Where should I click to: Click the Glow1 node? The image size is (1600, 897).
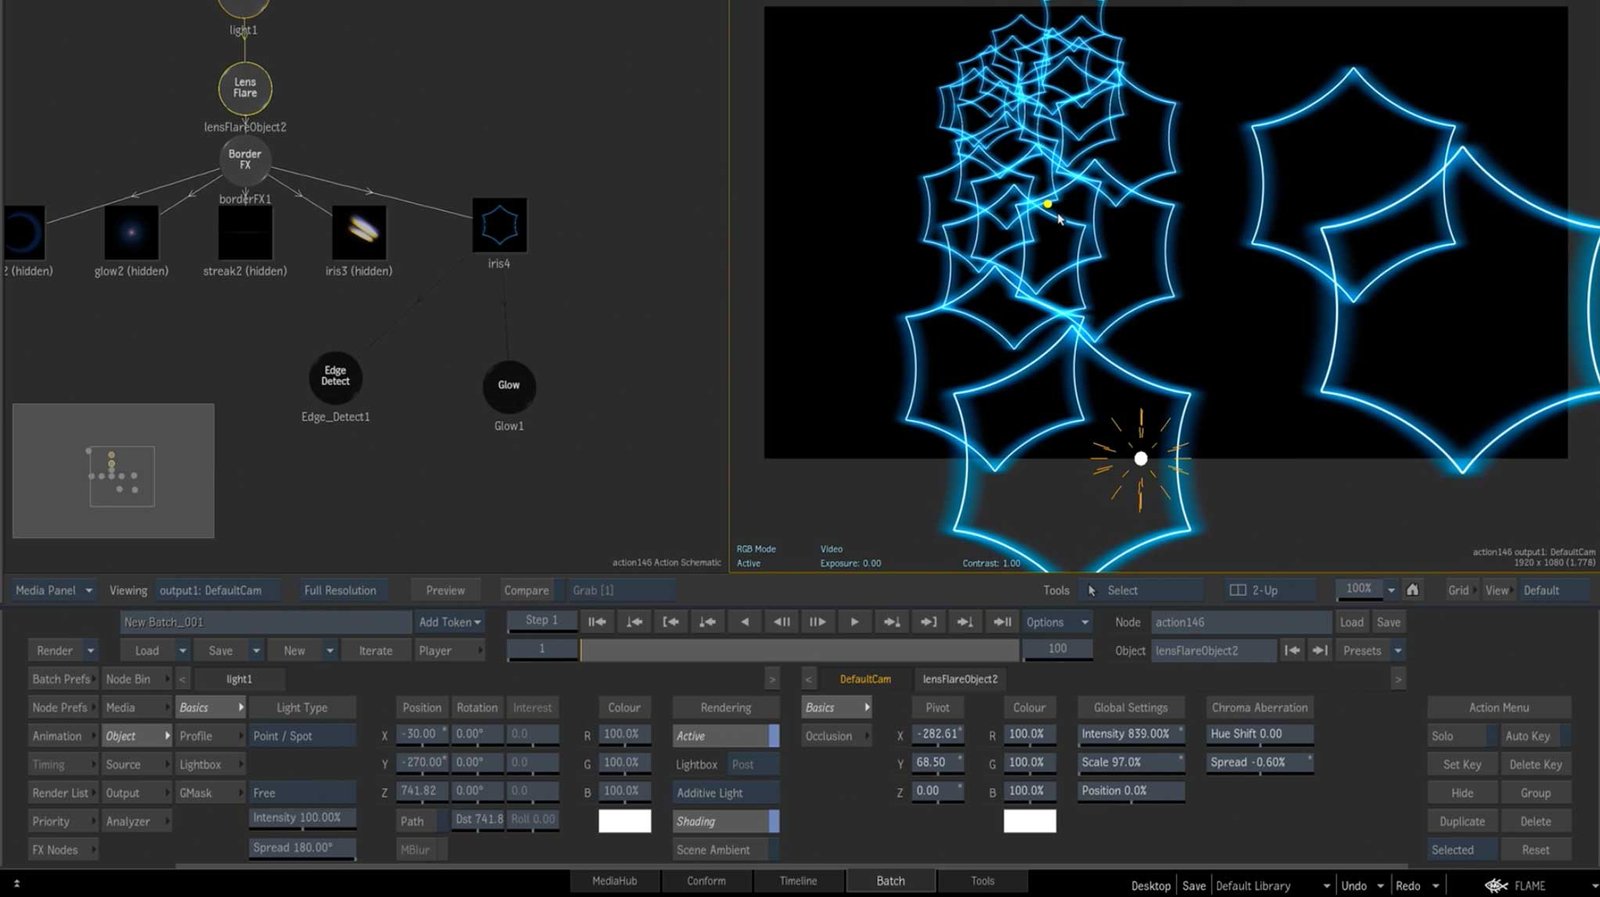point(509,386)
